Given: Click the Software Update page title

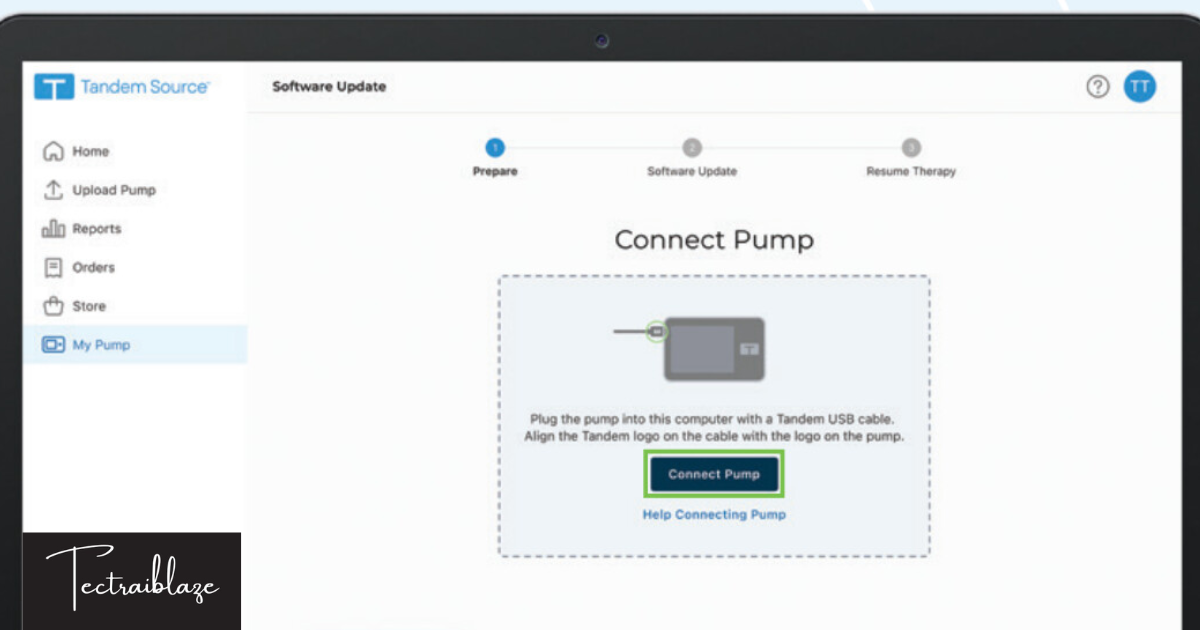Looking at the screenshot, I should pos(329,87).
